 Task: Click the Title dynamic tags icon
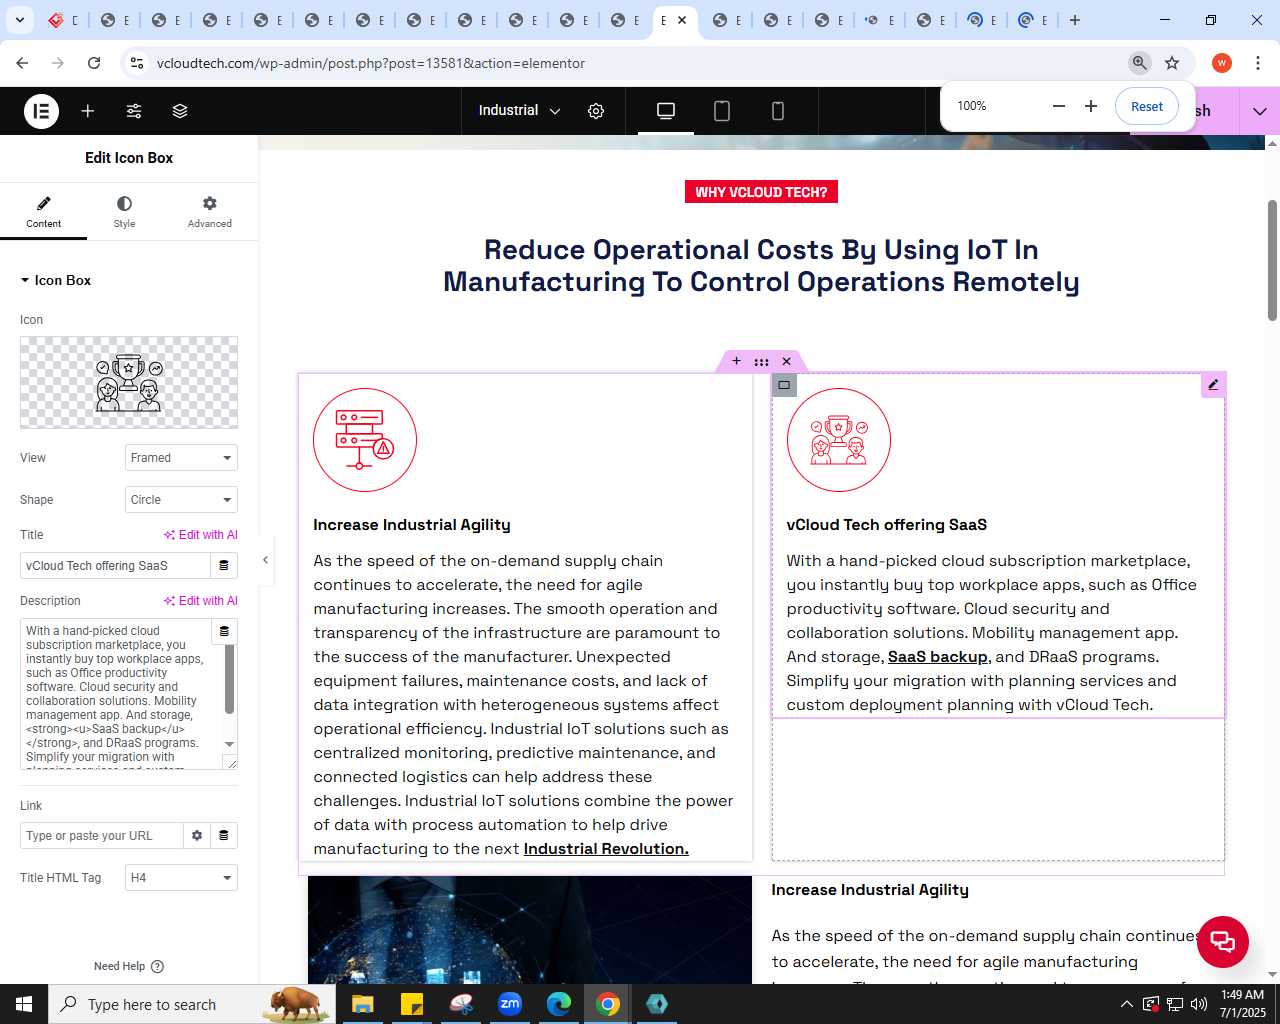(x=224, y=566)
